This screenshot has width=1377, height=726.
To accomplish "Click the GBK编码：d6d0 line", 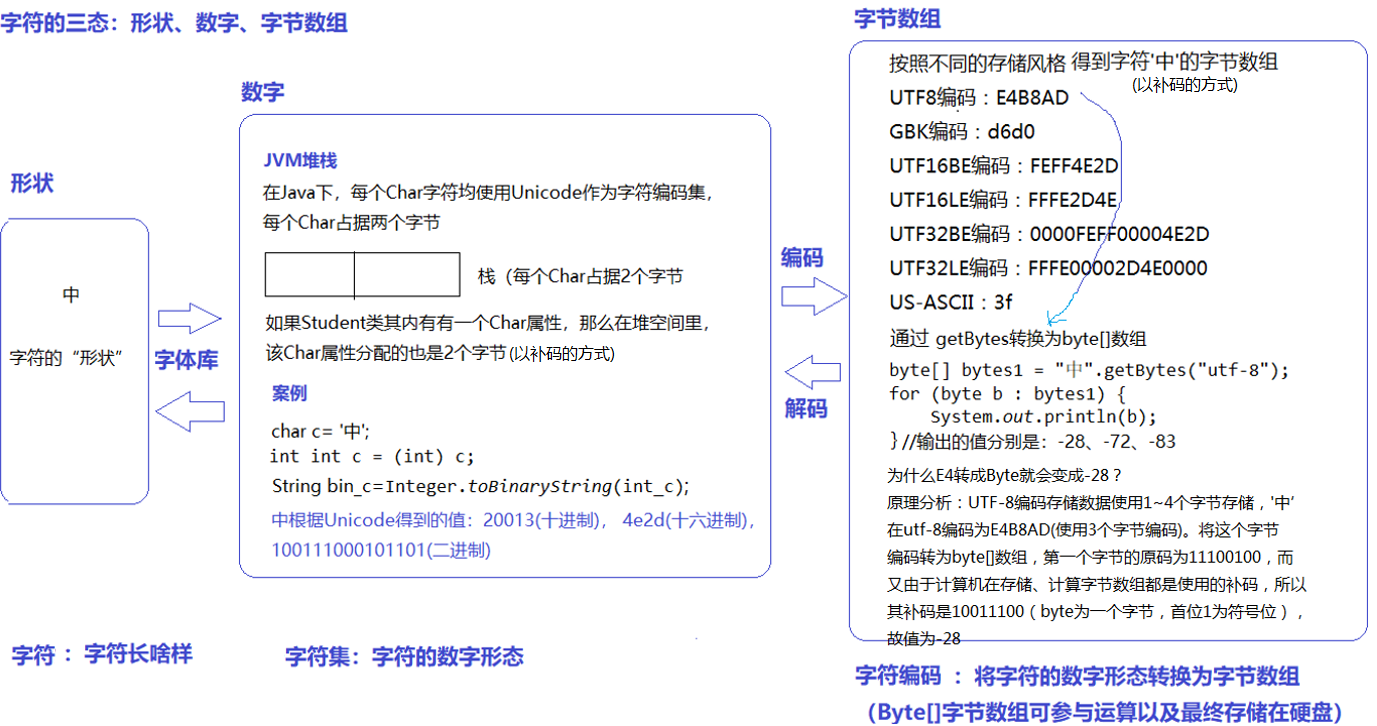I will pos(962,131).
